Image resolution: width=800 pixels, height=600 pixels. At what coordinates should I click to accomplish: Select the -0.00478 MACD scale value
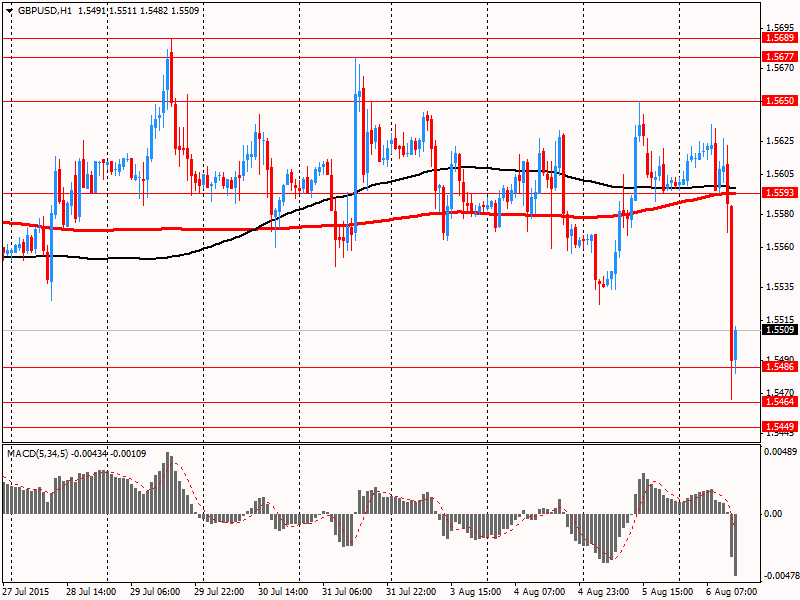click(780, 576)
